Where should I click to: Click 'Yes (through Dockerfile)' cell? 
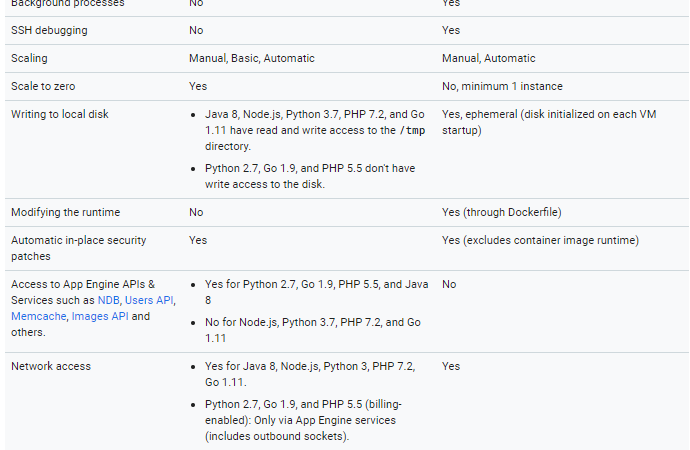[502, 212]
